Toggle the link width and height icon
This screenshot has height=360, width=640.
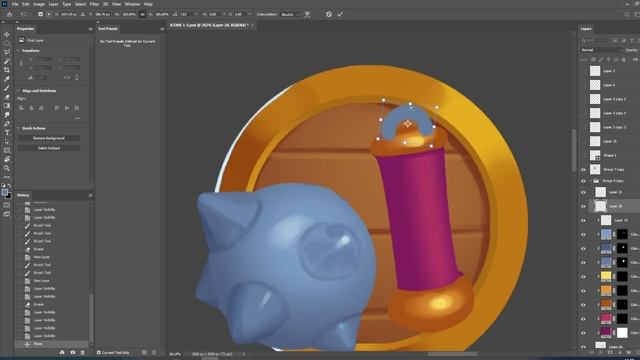(x=142, y=14)
